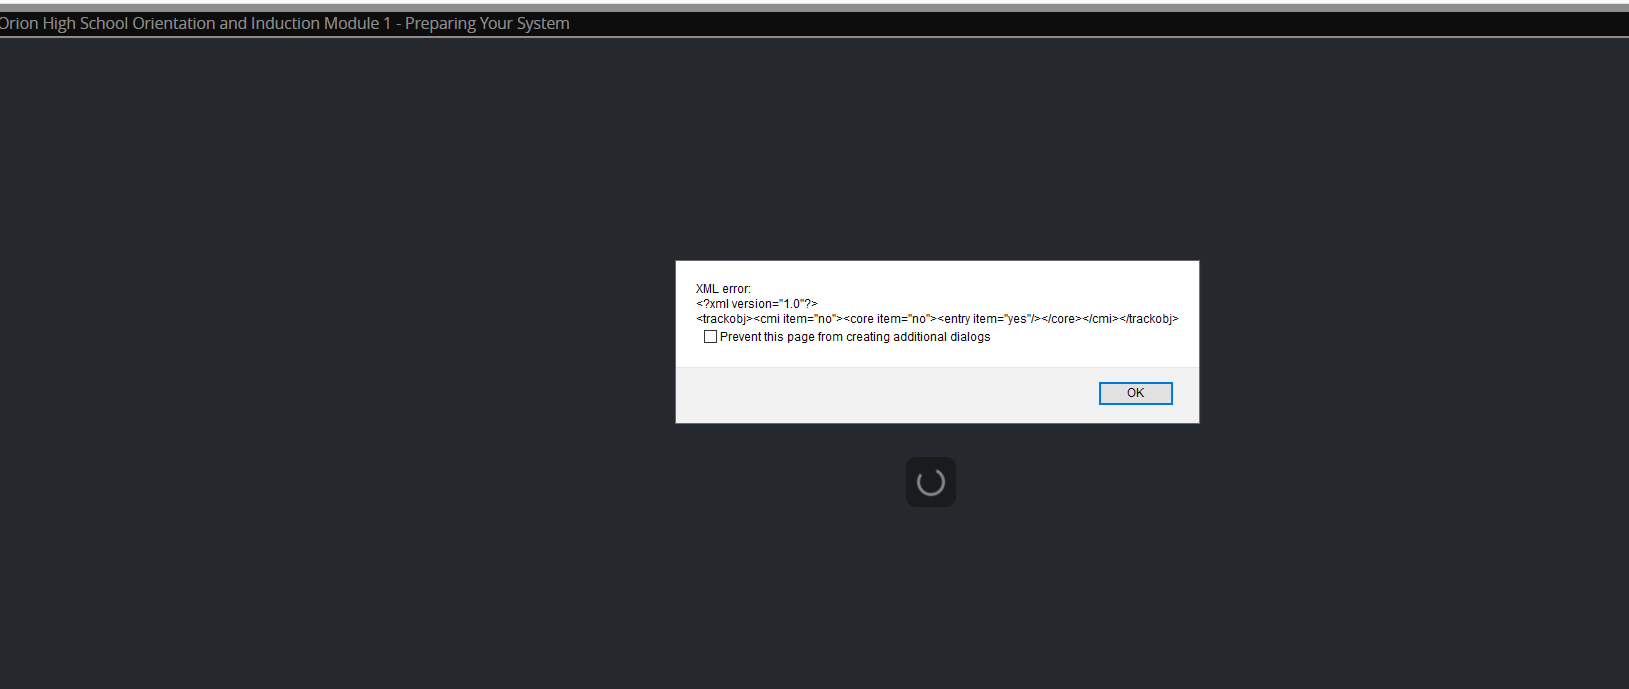Enable the prevent additional dialogs checkbox
Image resolution: width=1629 pixels, height=689 pixels.
pyautogui.click(x=710, y=337)
